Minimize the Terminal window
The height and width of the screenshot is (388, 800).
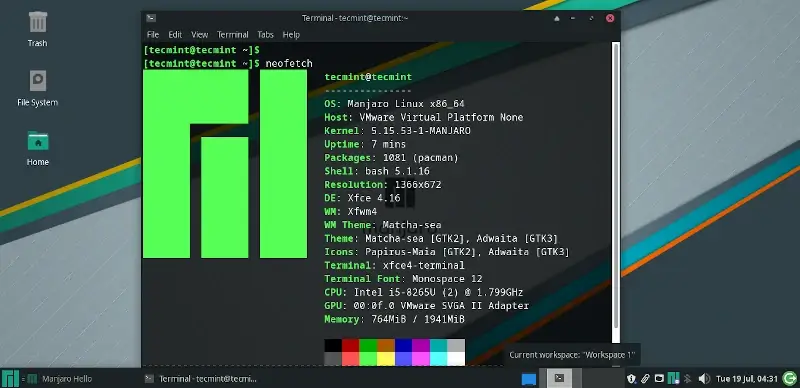coord(574,18)
